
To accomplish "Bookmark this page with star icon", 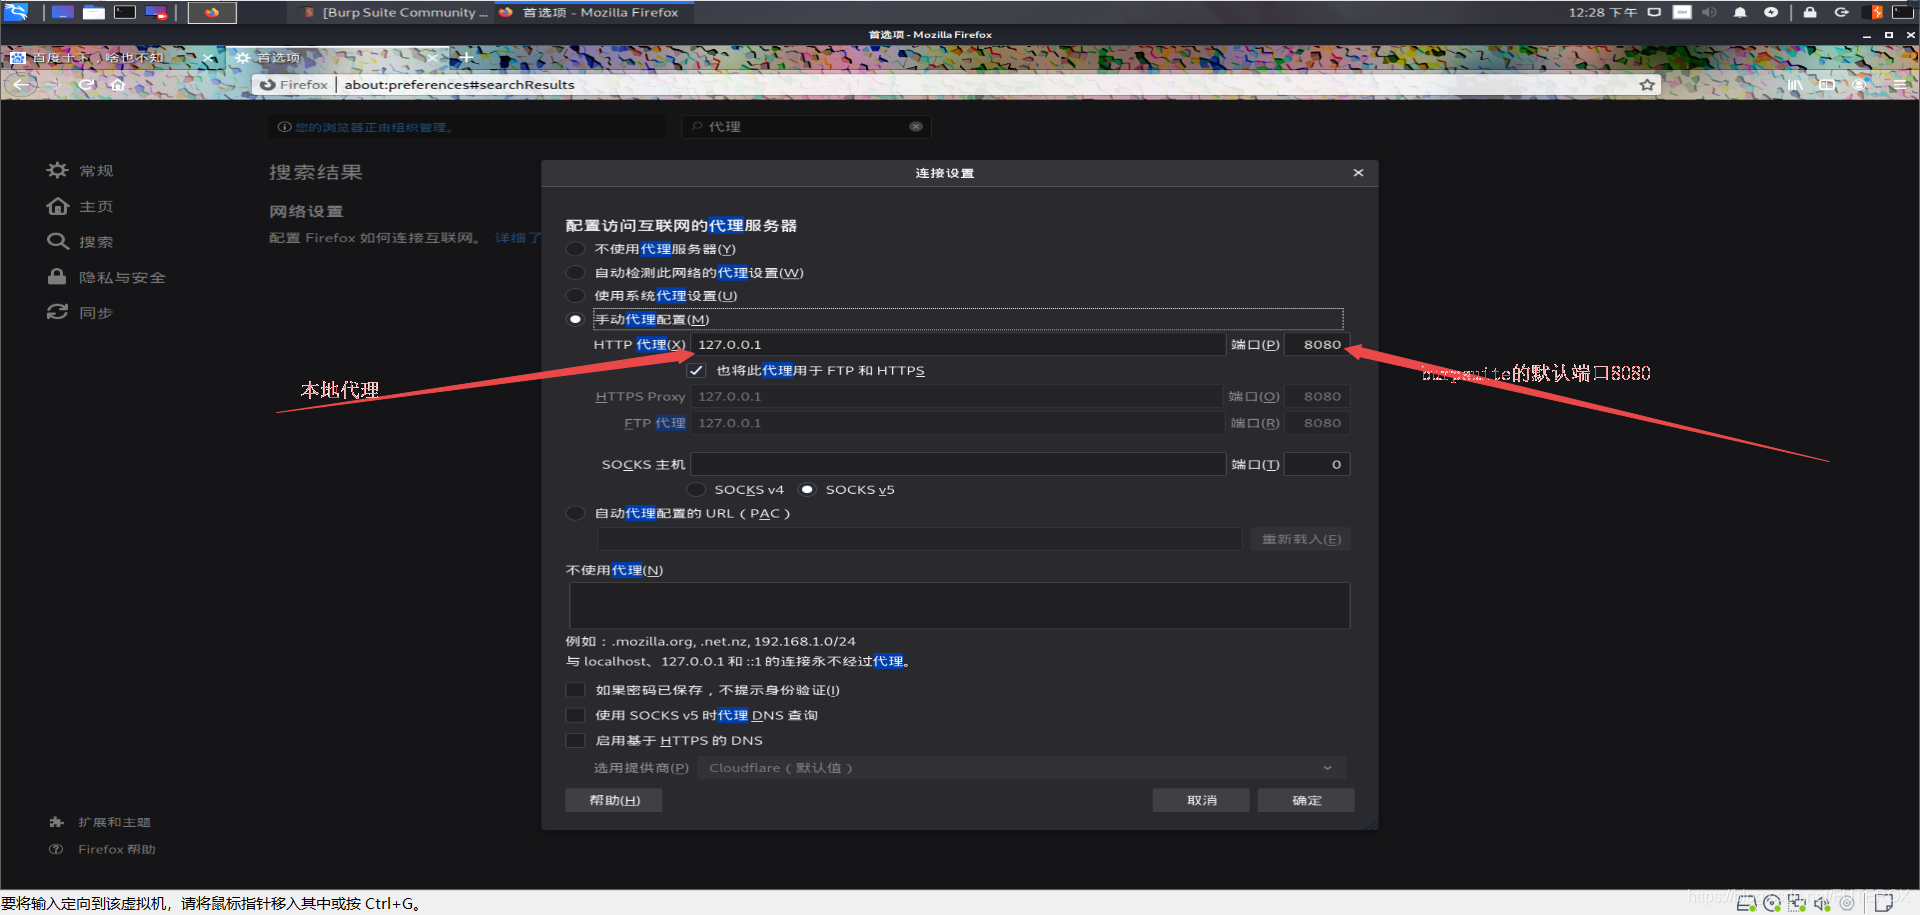I will pyautogui.click(x=1646, y=85).
